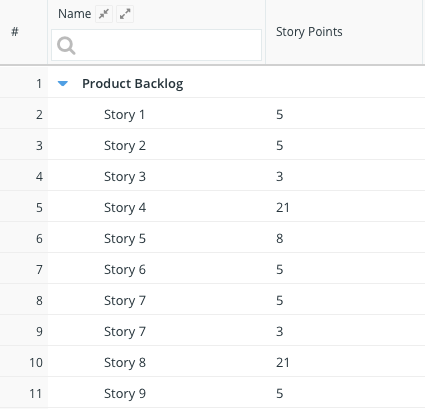Click story points value 21 for Story 4
425x409 pixels.
click(283, 207)
